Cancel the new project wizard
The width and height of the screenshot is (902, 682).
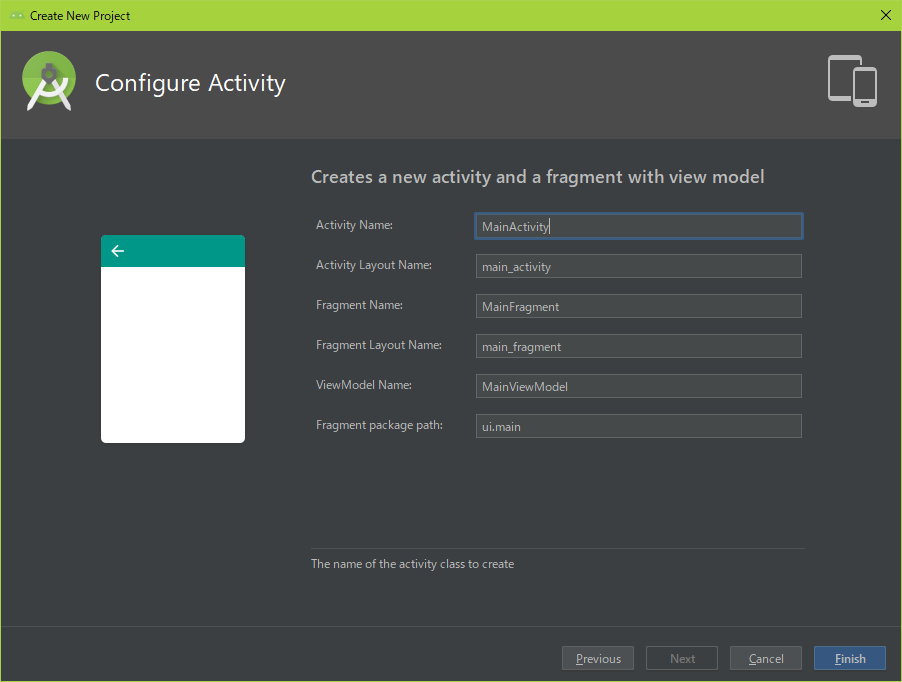tap(766, 658)
